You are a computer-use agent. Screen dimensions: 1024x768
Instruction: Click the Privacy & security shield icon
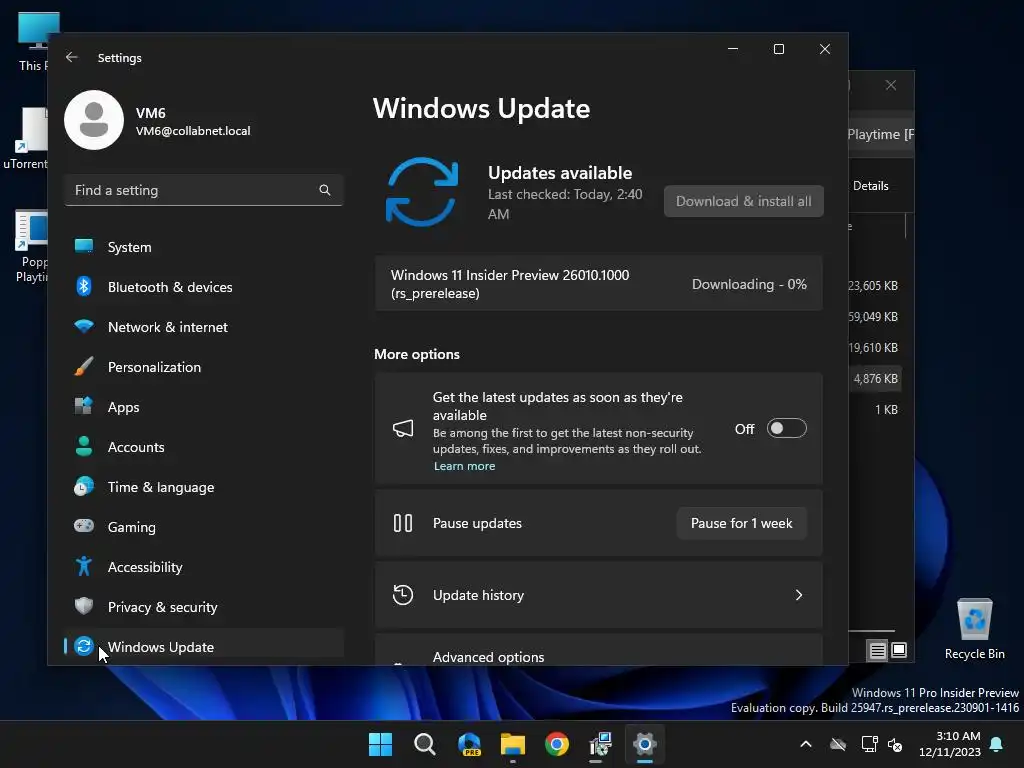[x=84, y=606]
